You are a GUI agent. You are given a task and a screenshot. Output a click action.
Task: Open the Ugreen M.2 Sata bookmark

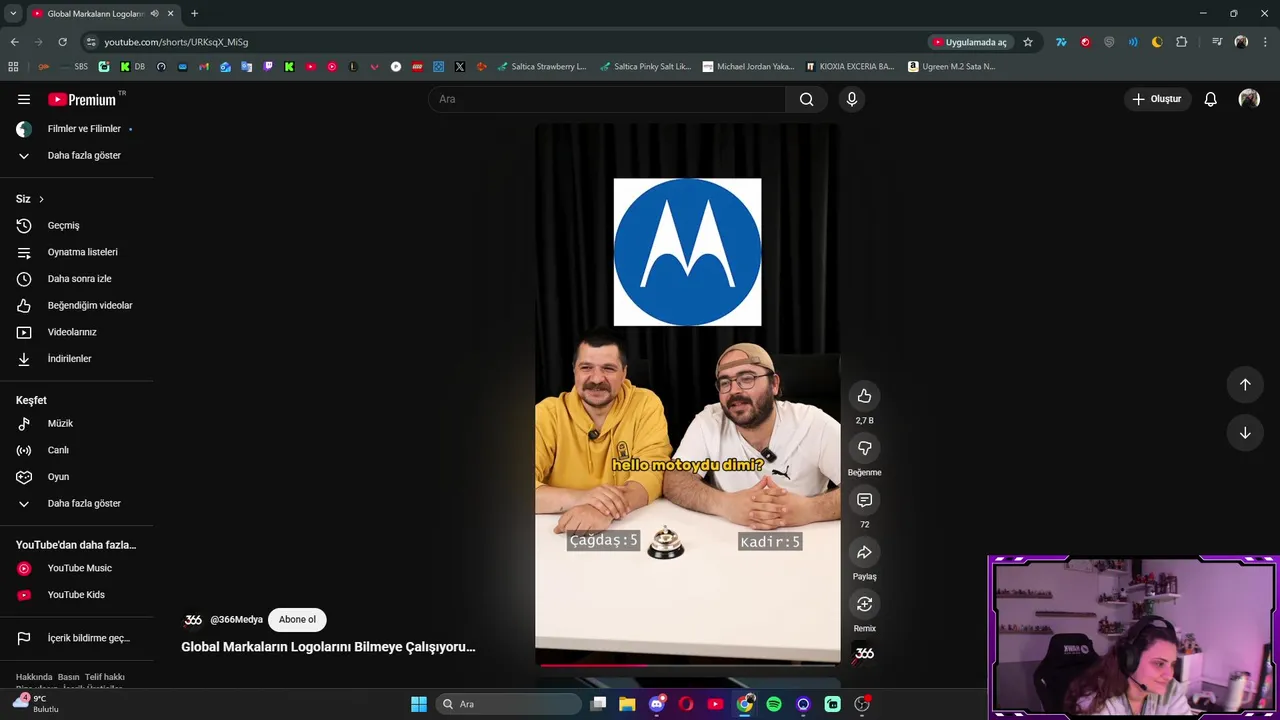[x=952, y=67]
